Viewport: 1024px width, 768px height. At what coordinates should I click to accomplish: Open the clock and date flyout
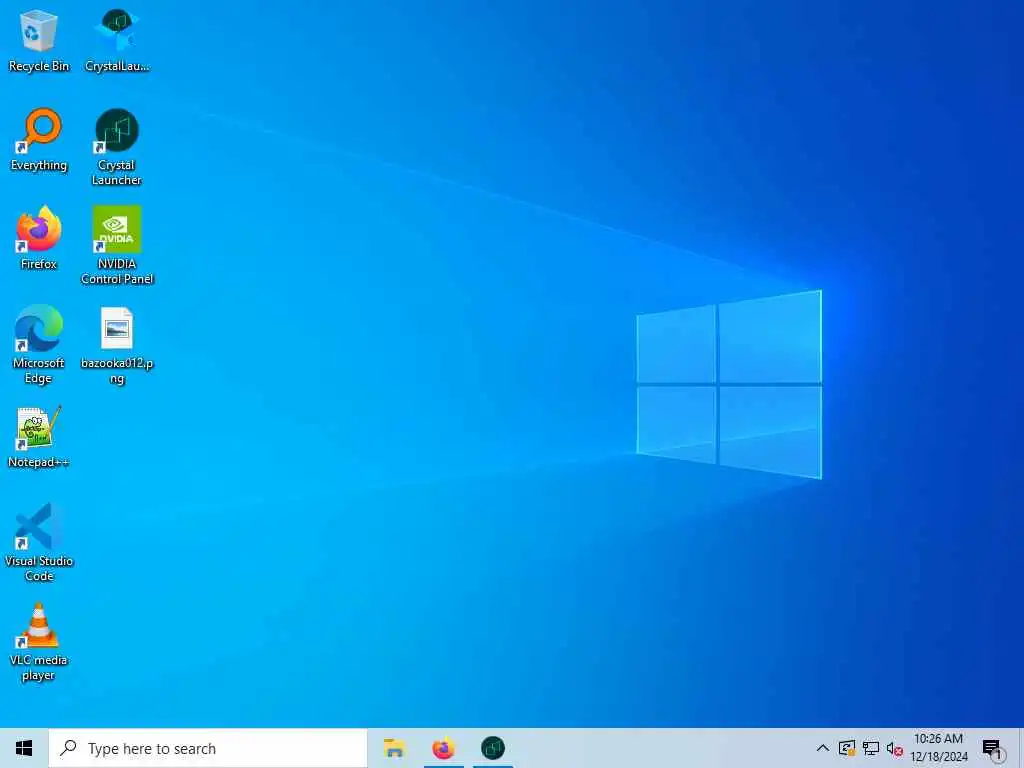(938, 748)
